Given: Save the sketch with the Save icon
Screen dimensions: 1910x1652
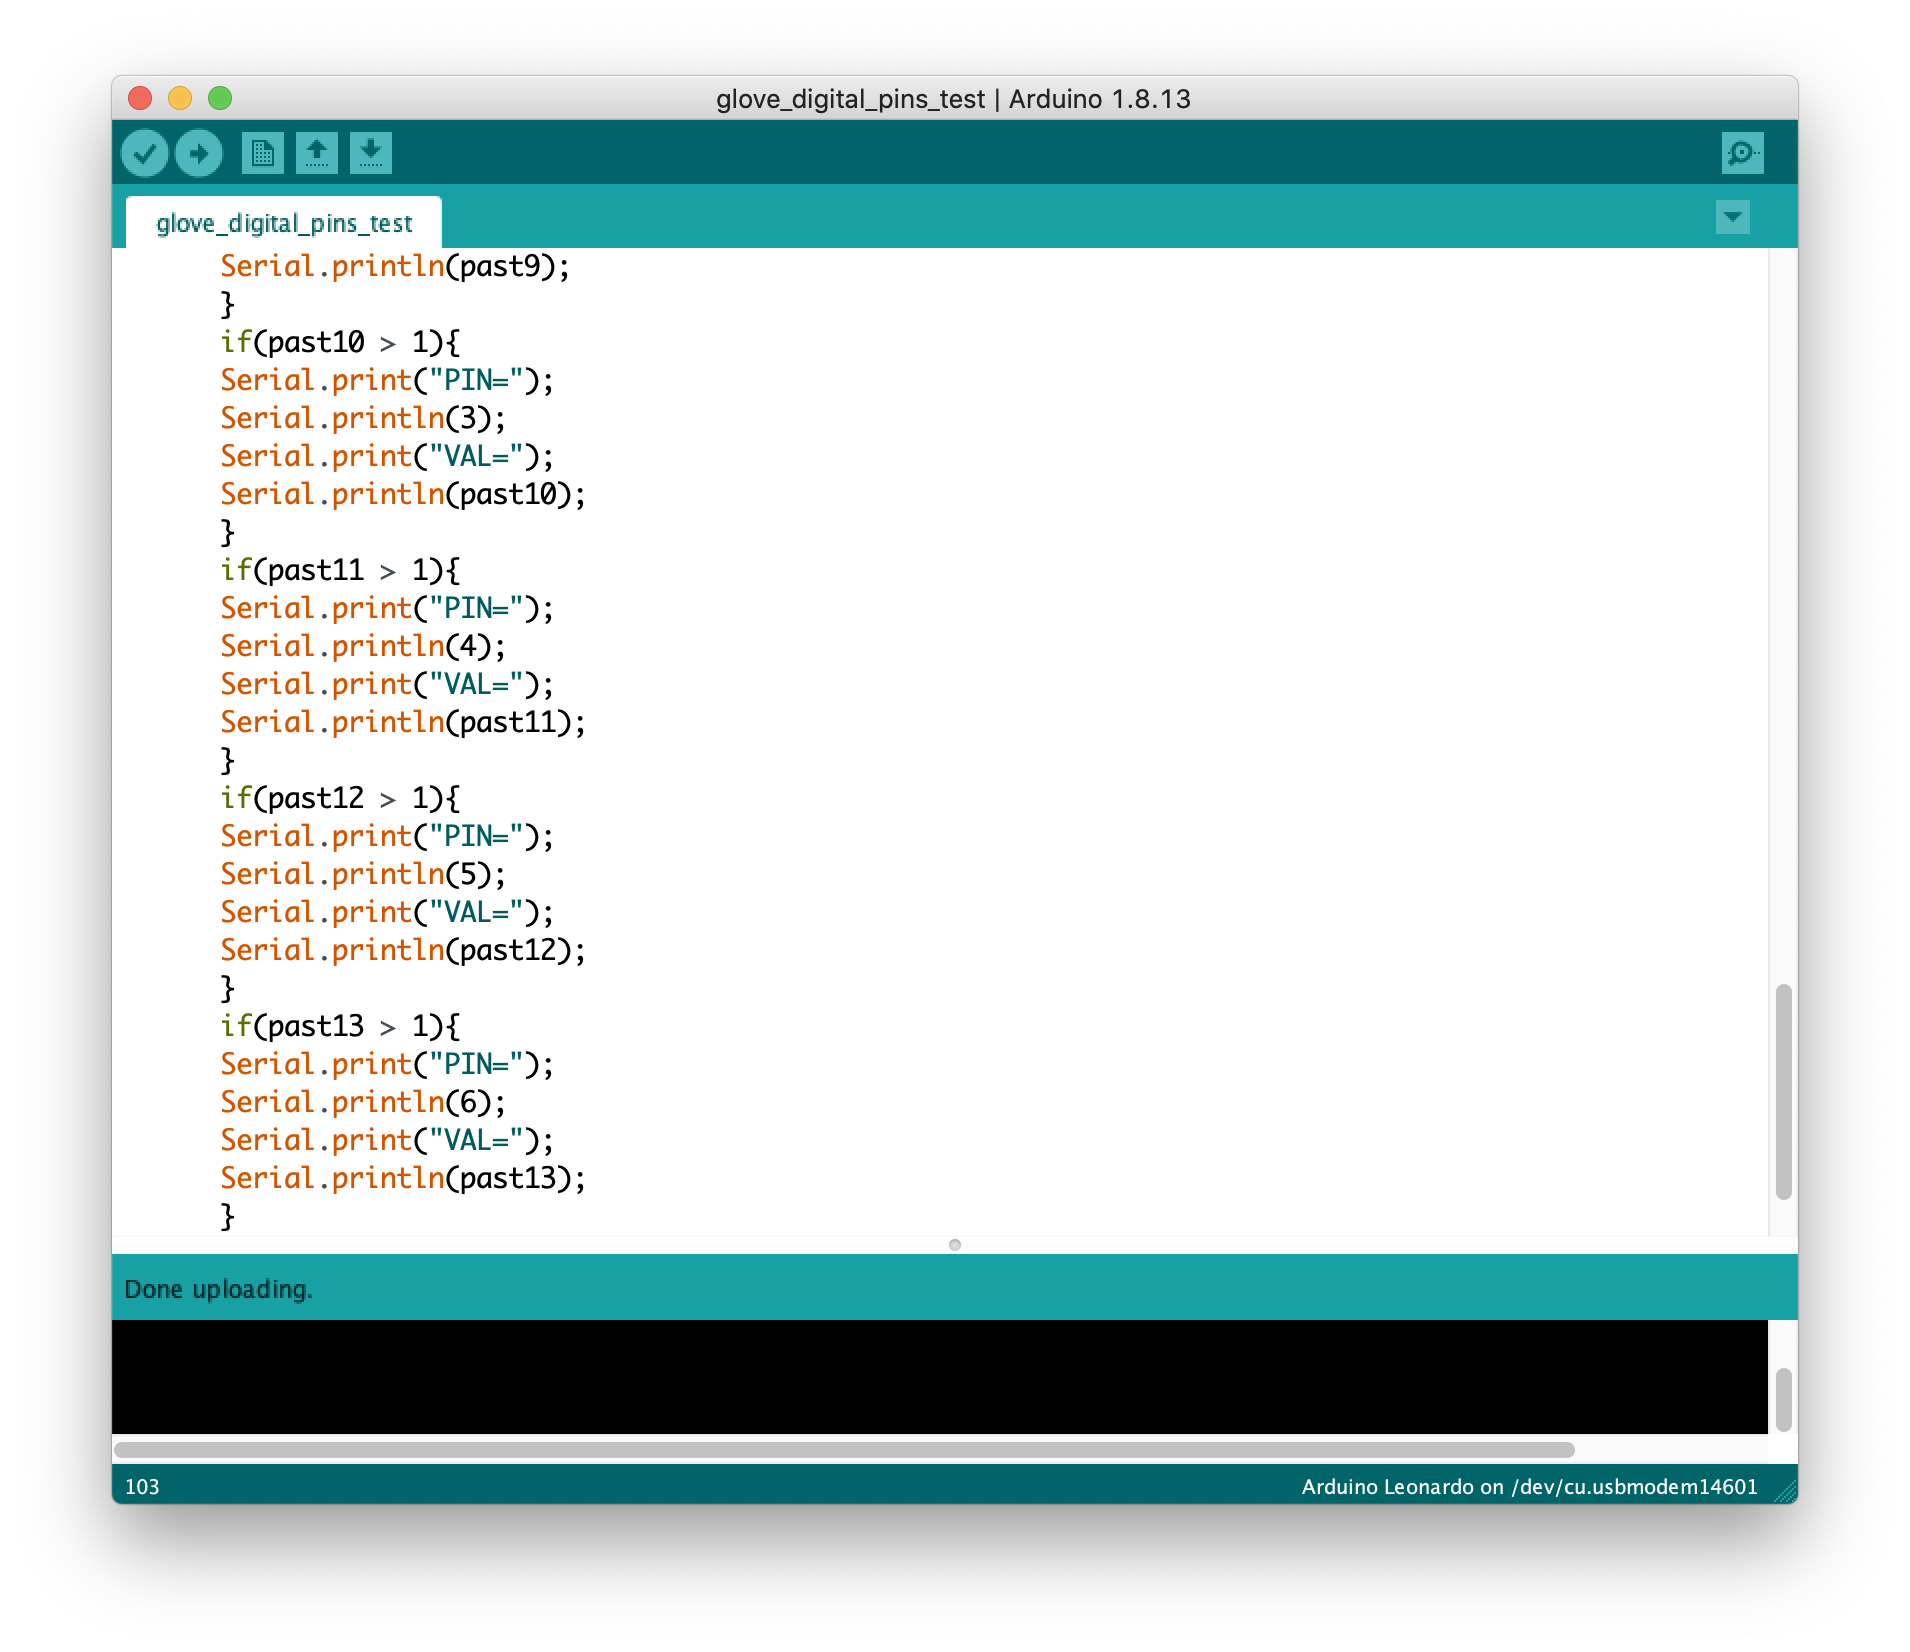Looking at the screenshot, I should 371,153.
